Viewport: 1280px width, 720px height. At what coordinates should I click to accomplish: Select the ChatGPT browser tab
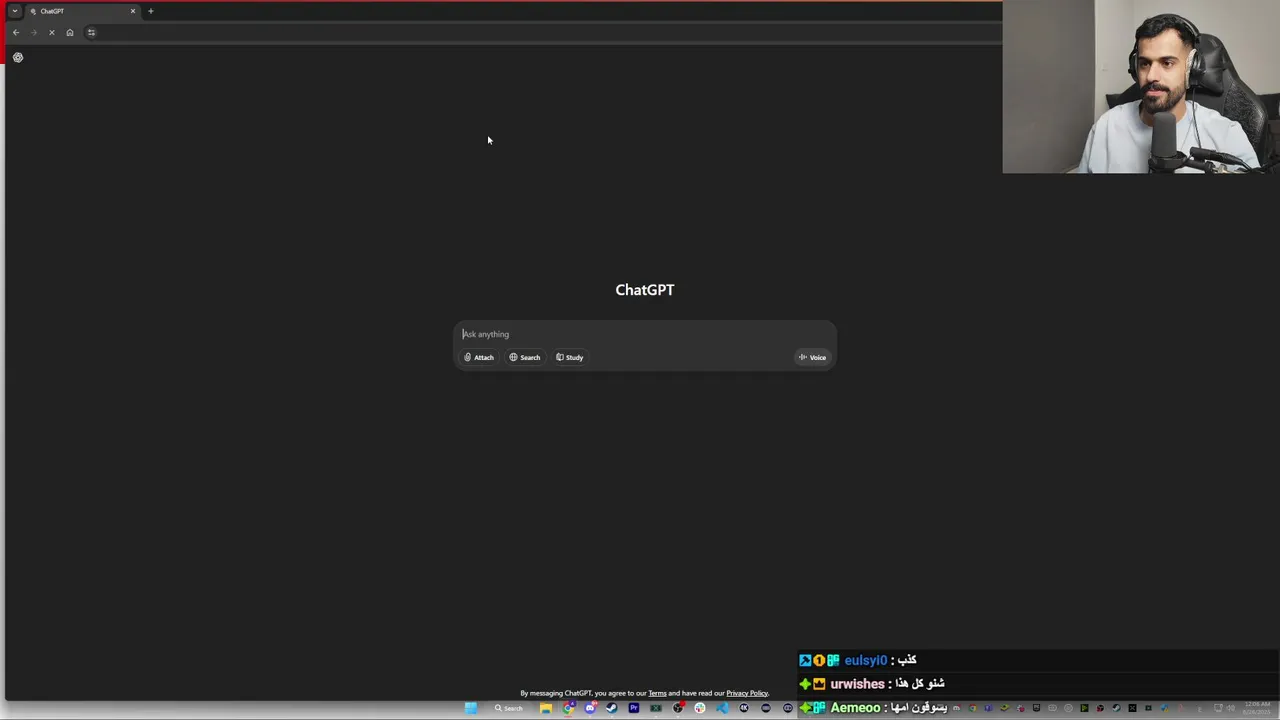point(82,11)
